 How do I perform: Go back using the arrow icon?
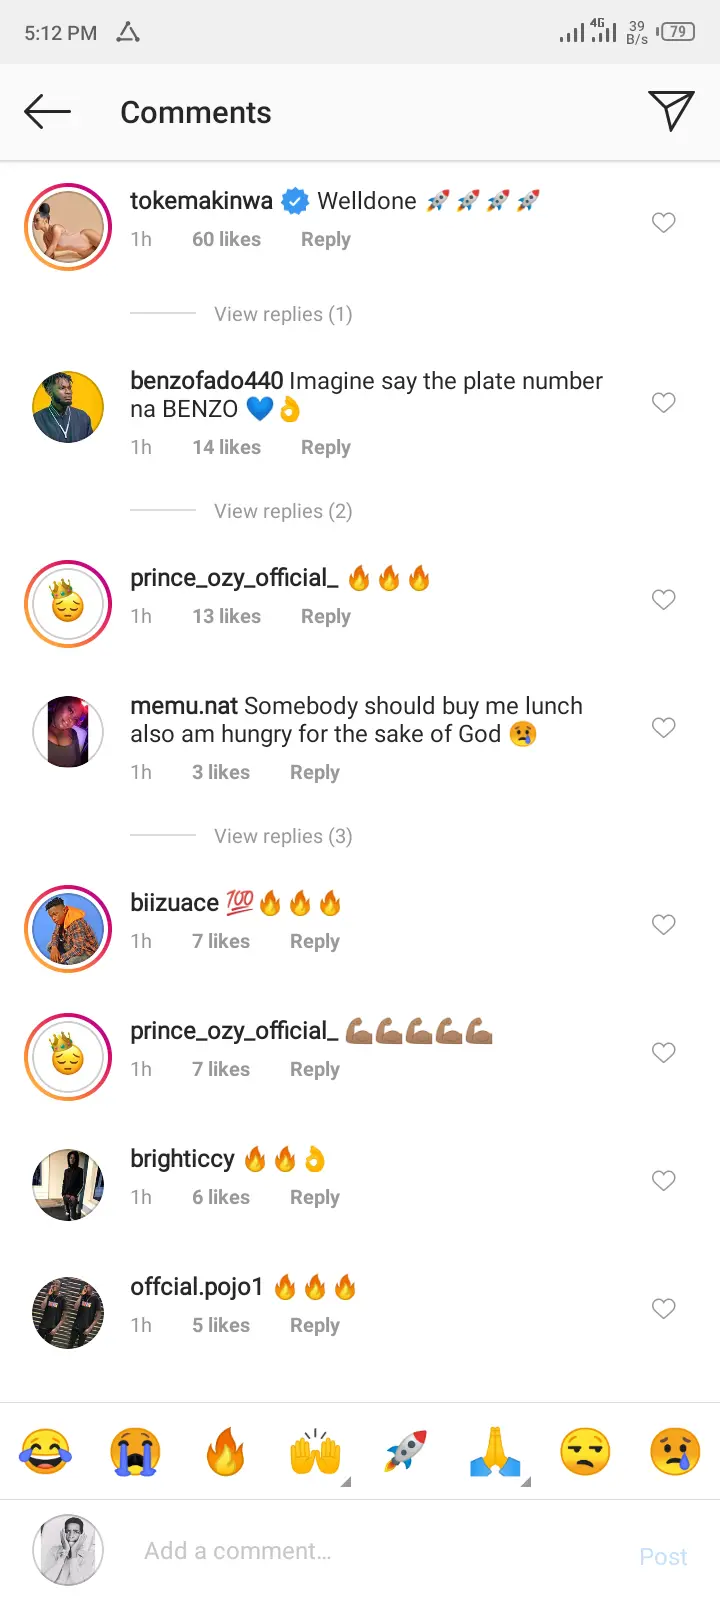pyautogui.click(x=47, y=112)
